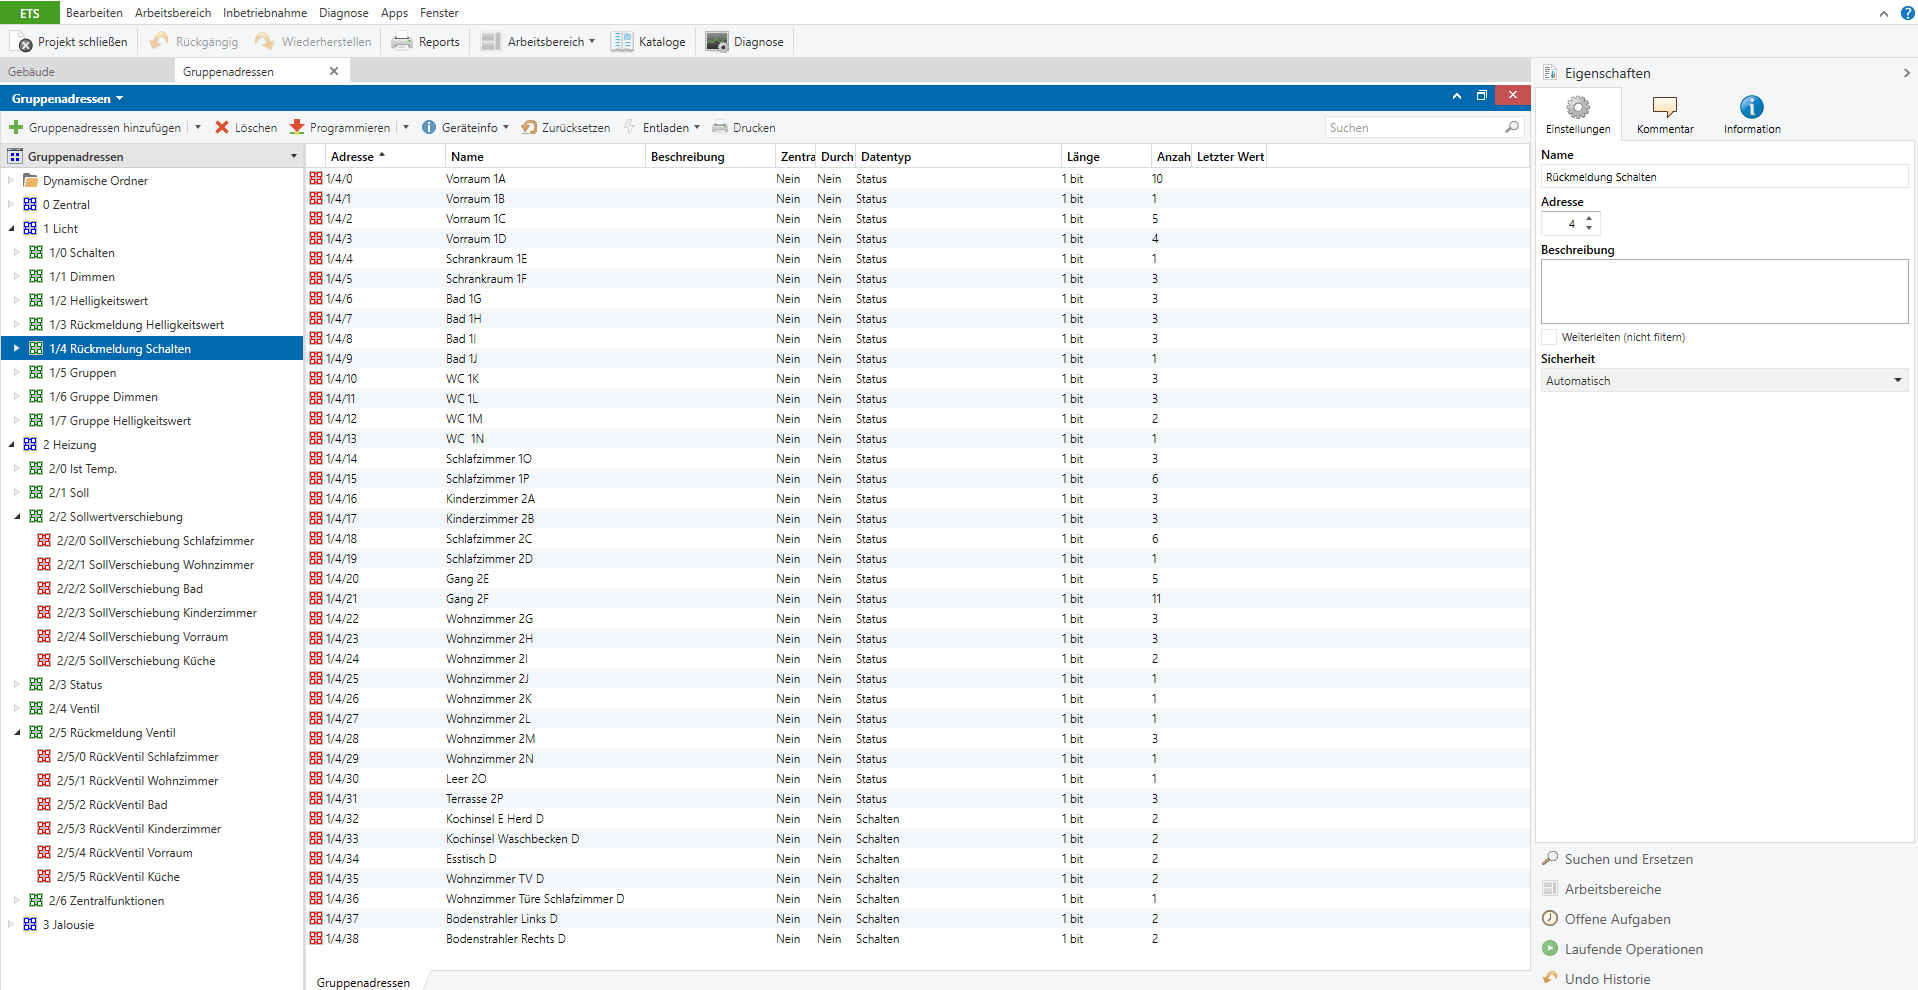Sort by the Name column header
The image size is (1918, 990).
(545, 157)
